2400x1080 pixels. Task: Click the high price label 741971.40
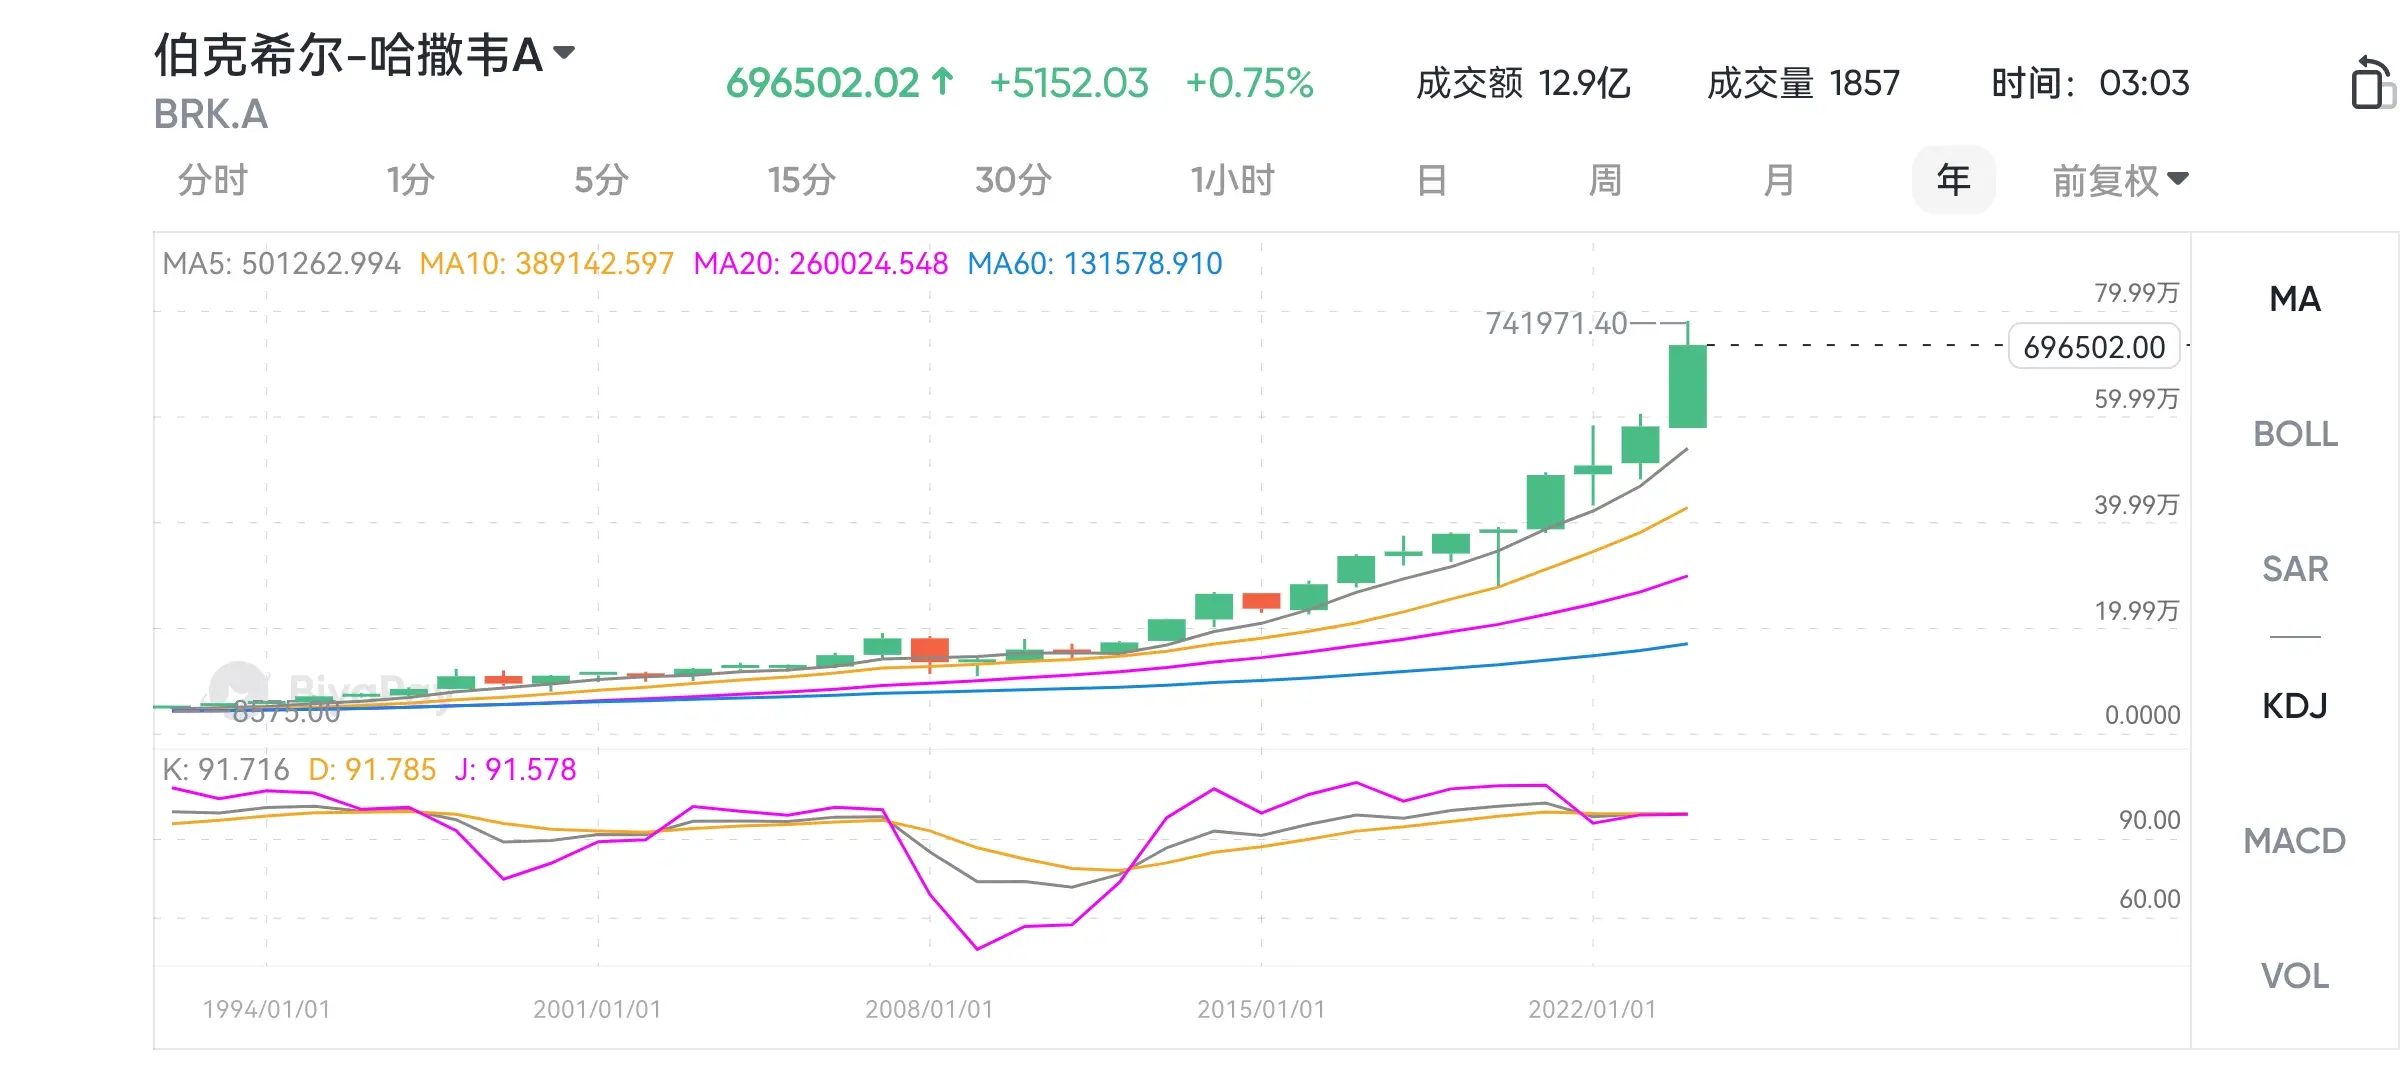pos(1556,324)
